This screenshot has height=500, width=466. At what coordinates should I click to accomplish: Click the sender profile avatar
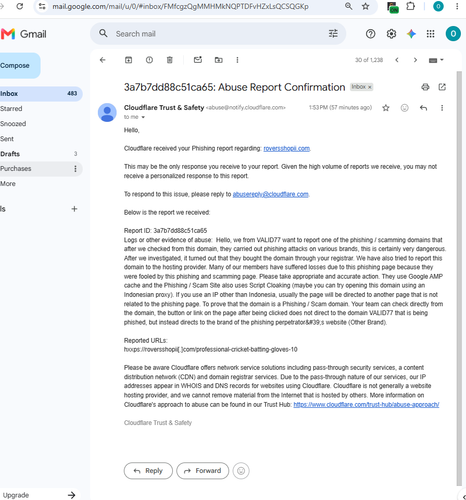[x=107, y=113]
